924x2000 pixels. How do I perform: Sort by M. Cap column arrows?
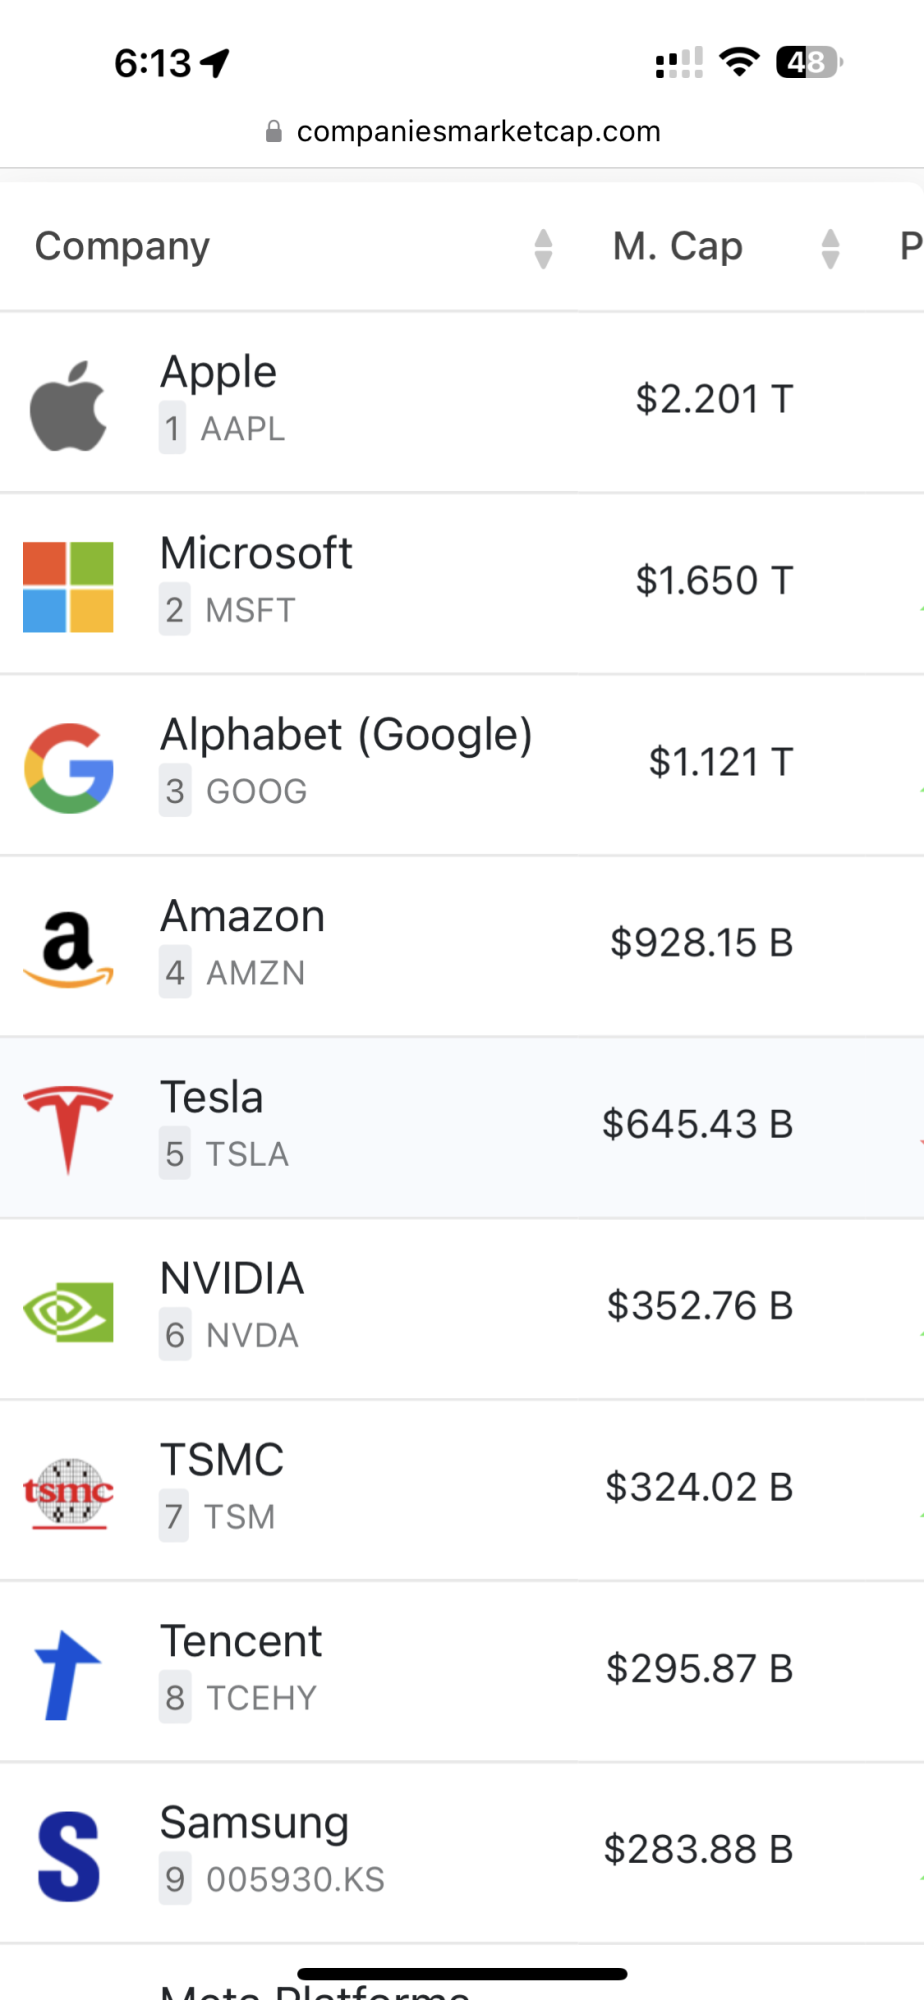830,249
